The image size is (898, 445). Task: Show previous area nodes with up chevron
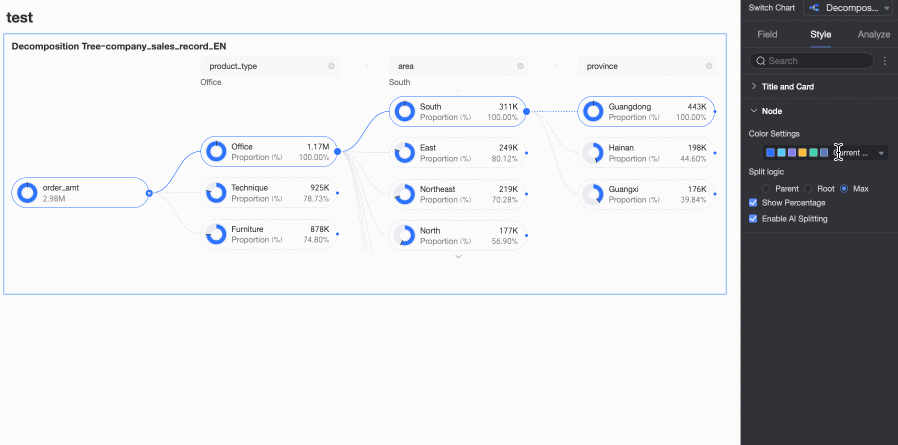pyautogui.click(x=458, y=90)
